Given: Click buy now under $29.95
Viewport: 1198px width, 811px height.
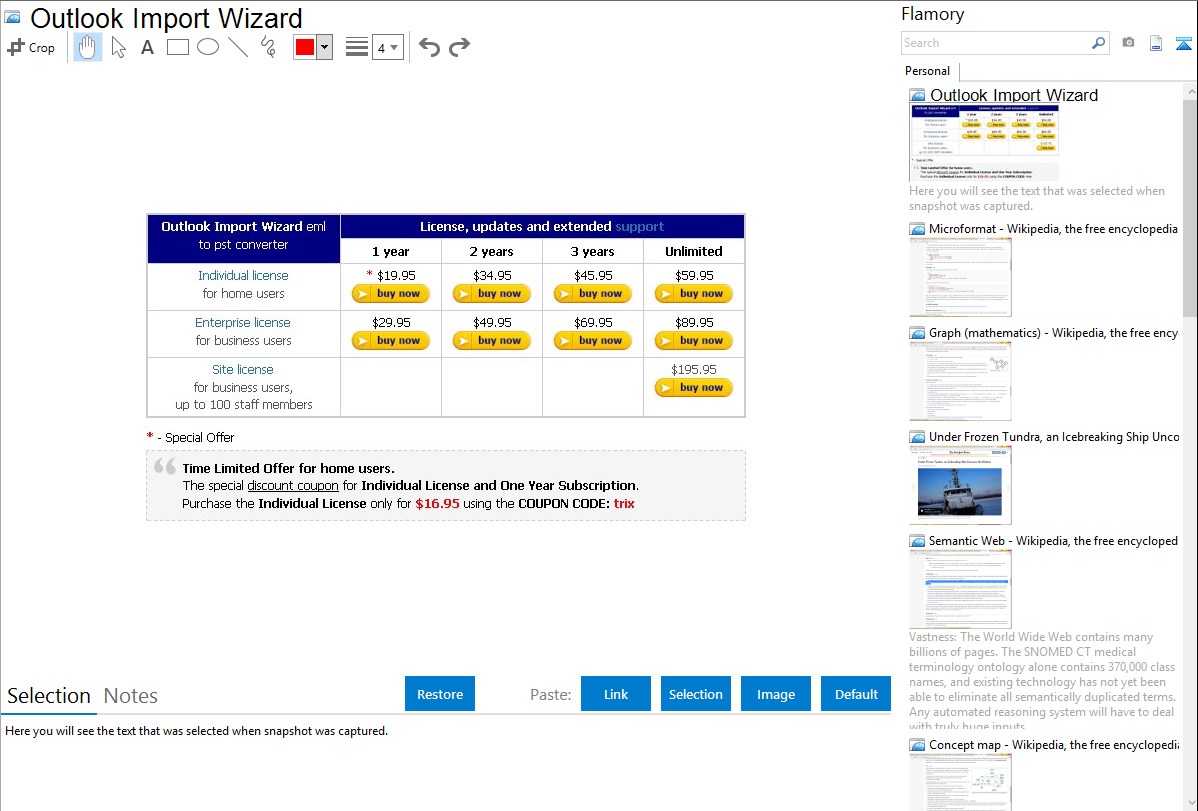Looking at the screenshot, I should 390,341.
